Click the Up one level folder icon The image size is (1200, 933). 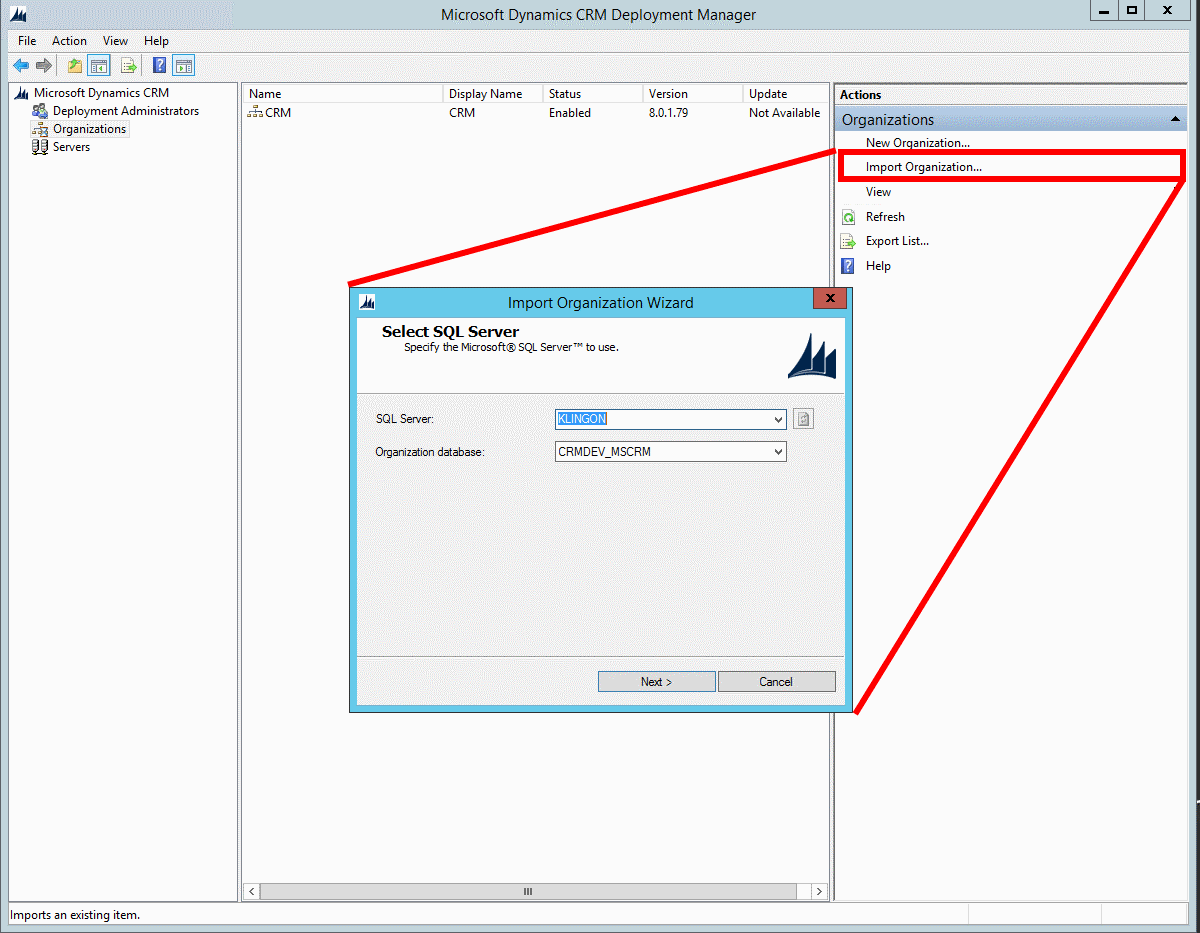[74, 66]
